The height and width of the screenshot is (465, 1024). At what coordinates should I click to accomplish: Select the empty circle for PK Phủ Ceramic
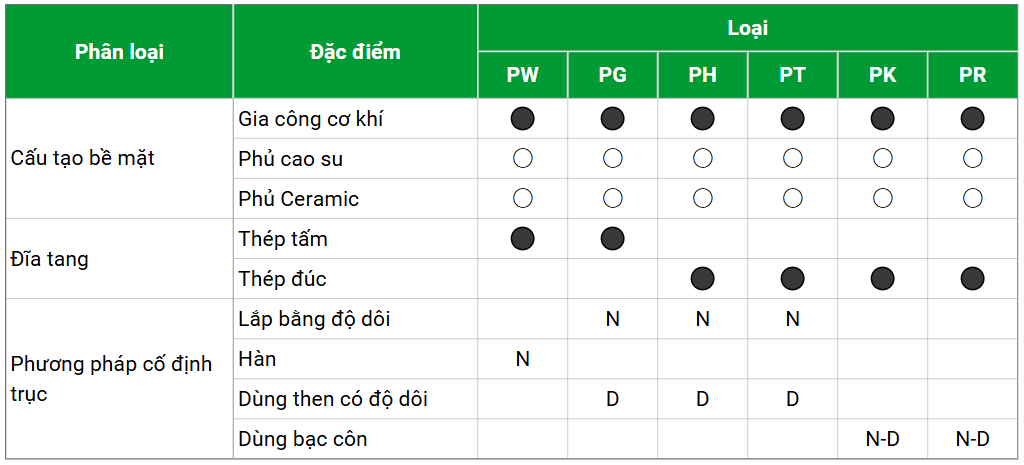click(882, 198)
